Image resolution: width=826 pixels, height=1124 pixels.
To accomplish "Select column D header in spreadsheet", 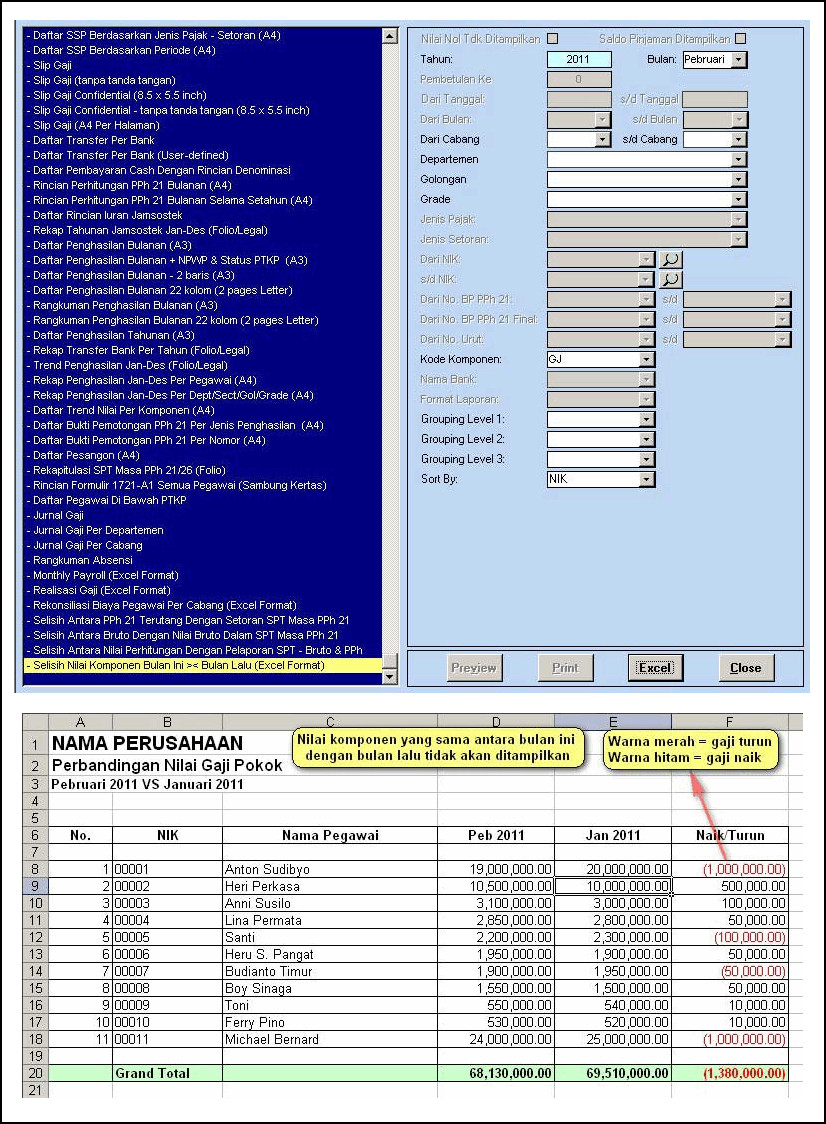I will point(495,722).
